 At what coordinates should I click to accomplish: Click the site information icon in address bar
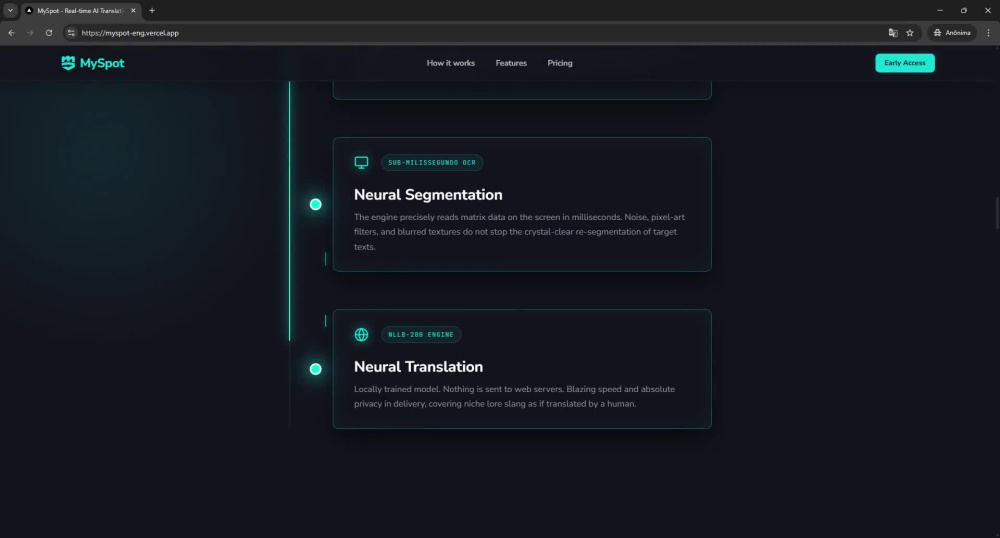click(x=71, y=33)
